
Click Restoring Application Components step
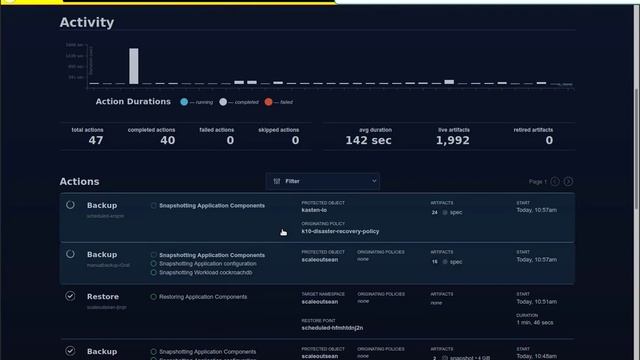click(x=203, y=297)
